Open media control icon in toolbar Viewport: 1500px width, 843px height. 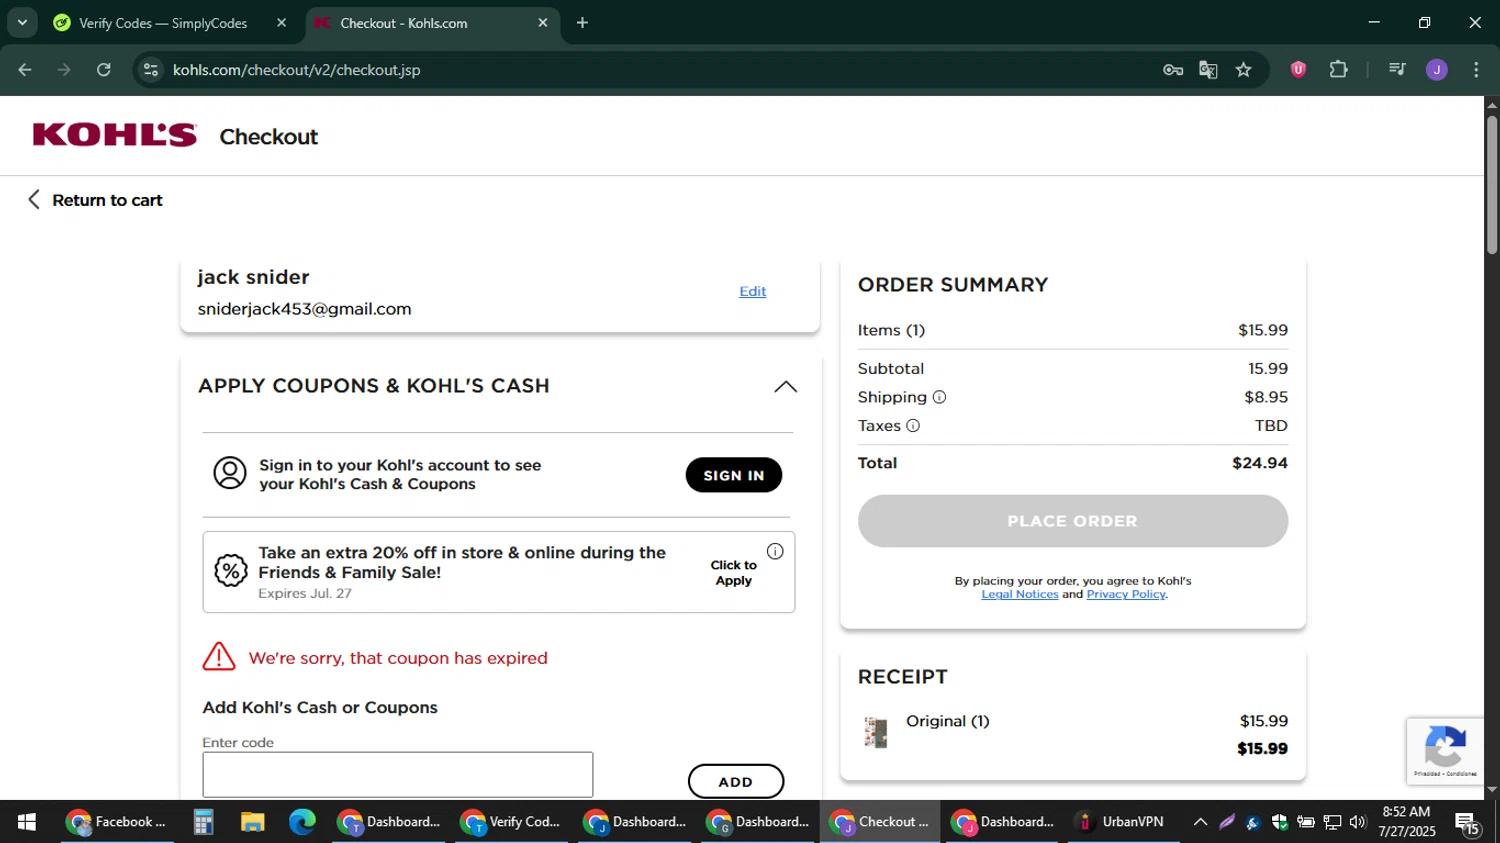point(1397,70)
